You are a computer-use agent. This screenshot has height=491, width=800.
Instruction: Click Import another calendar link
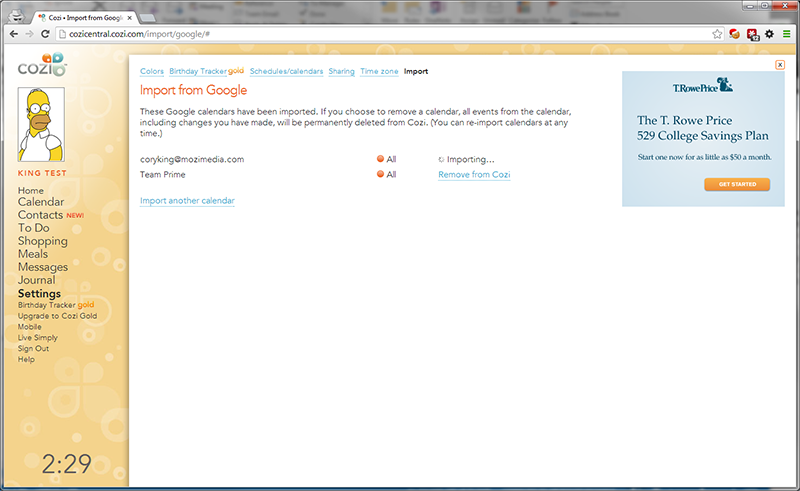click(x=187, y=201)
